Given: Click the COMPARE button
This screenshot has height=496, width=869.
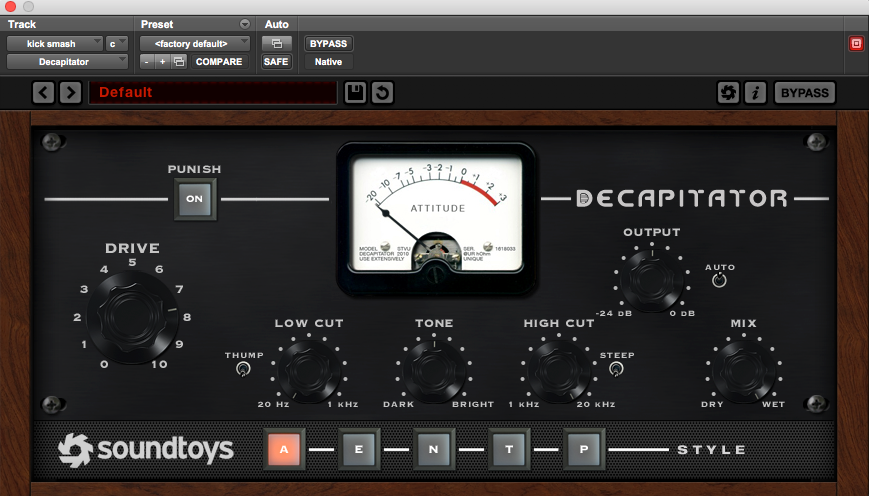Looking at the screenshot, I should 219,62.
